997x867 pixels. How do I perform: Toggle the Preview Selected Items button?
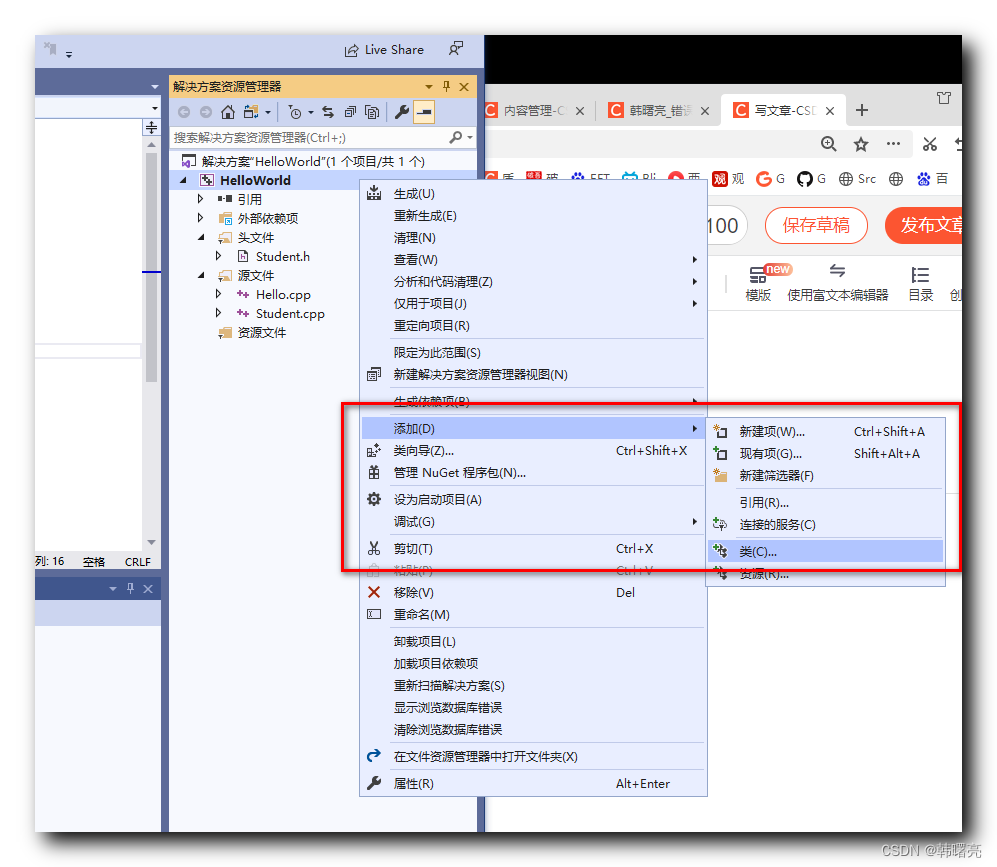pos(424,113)
